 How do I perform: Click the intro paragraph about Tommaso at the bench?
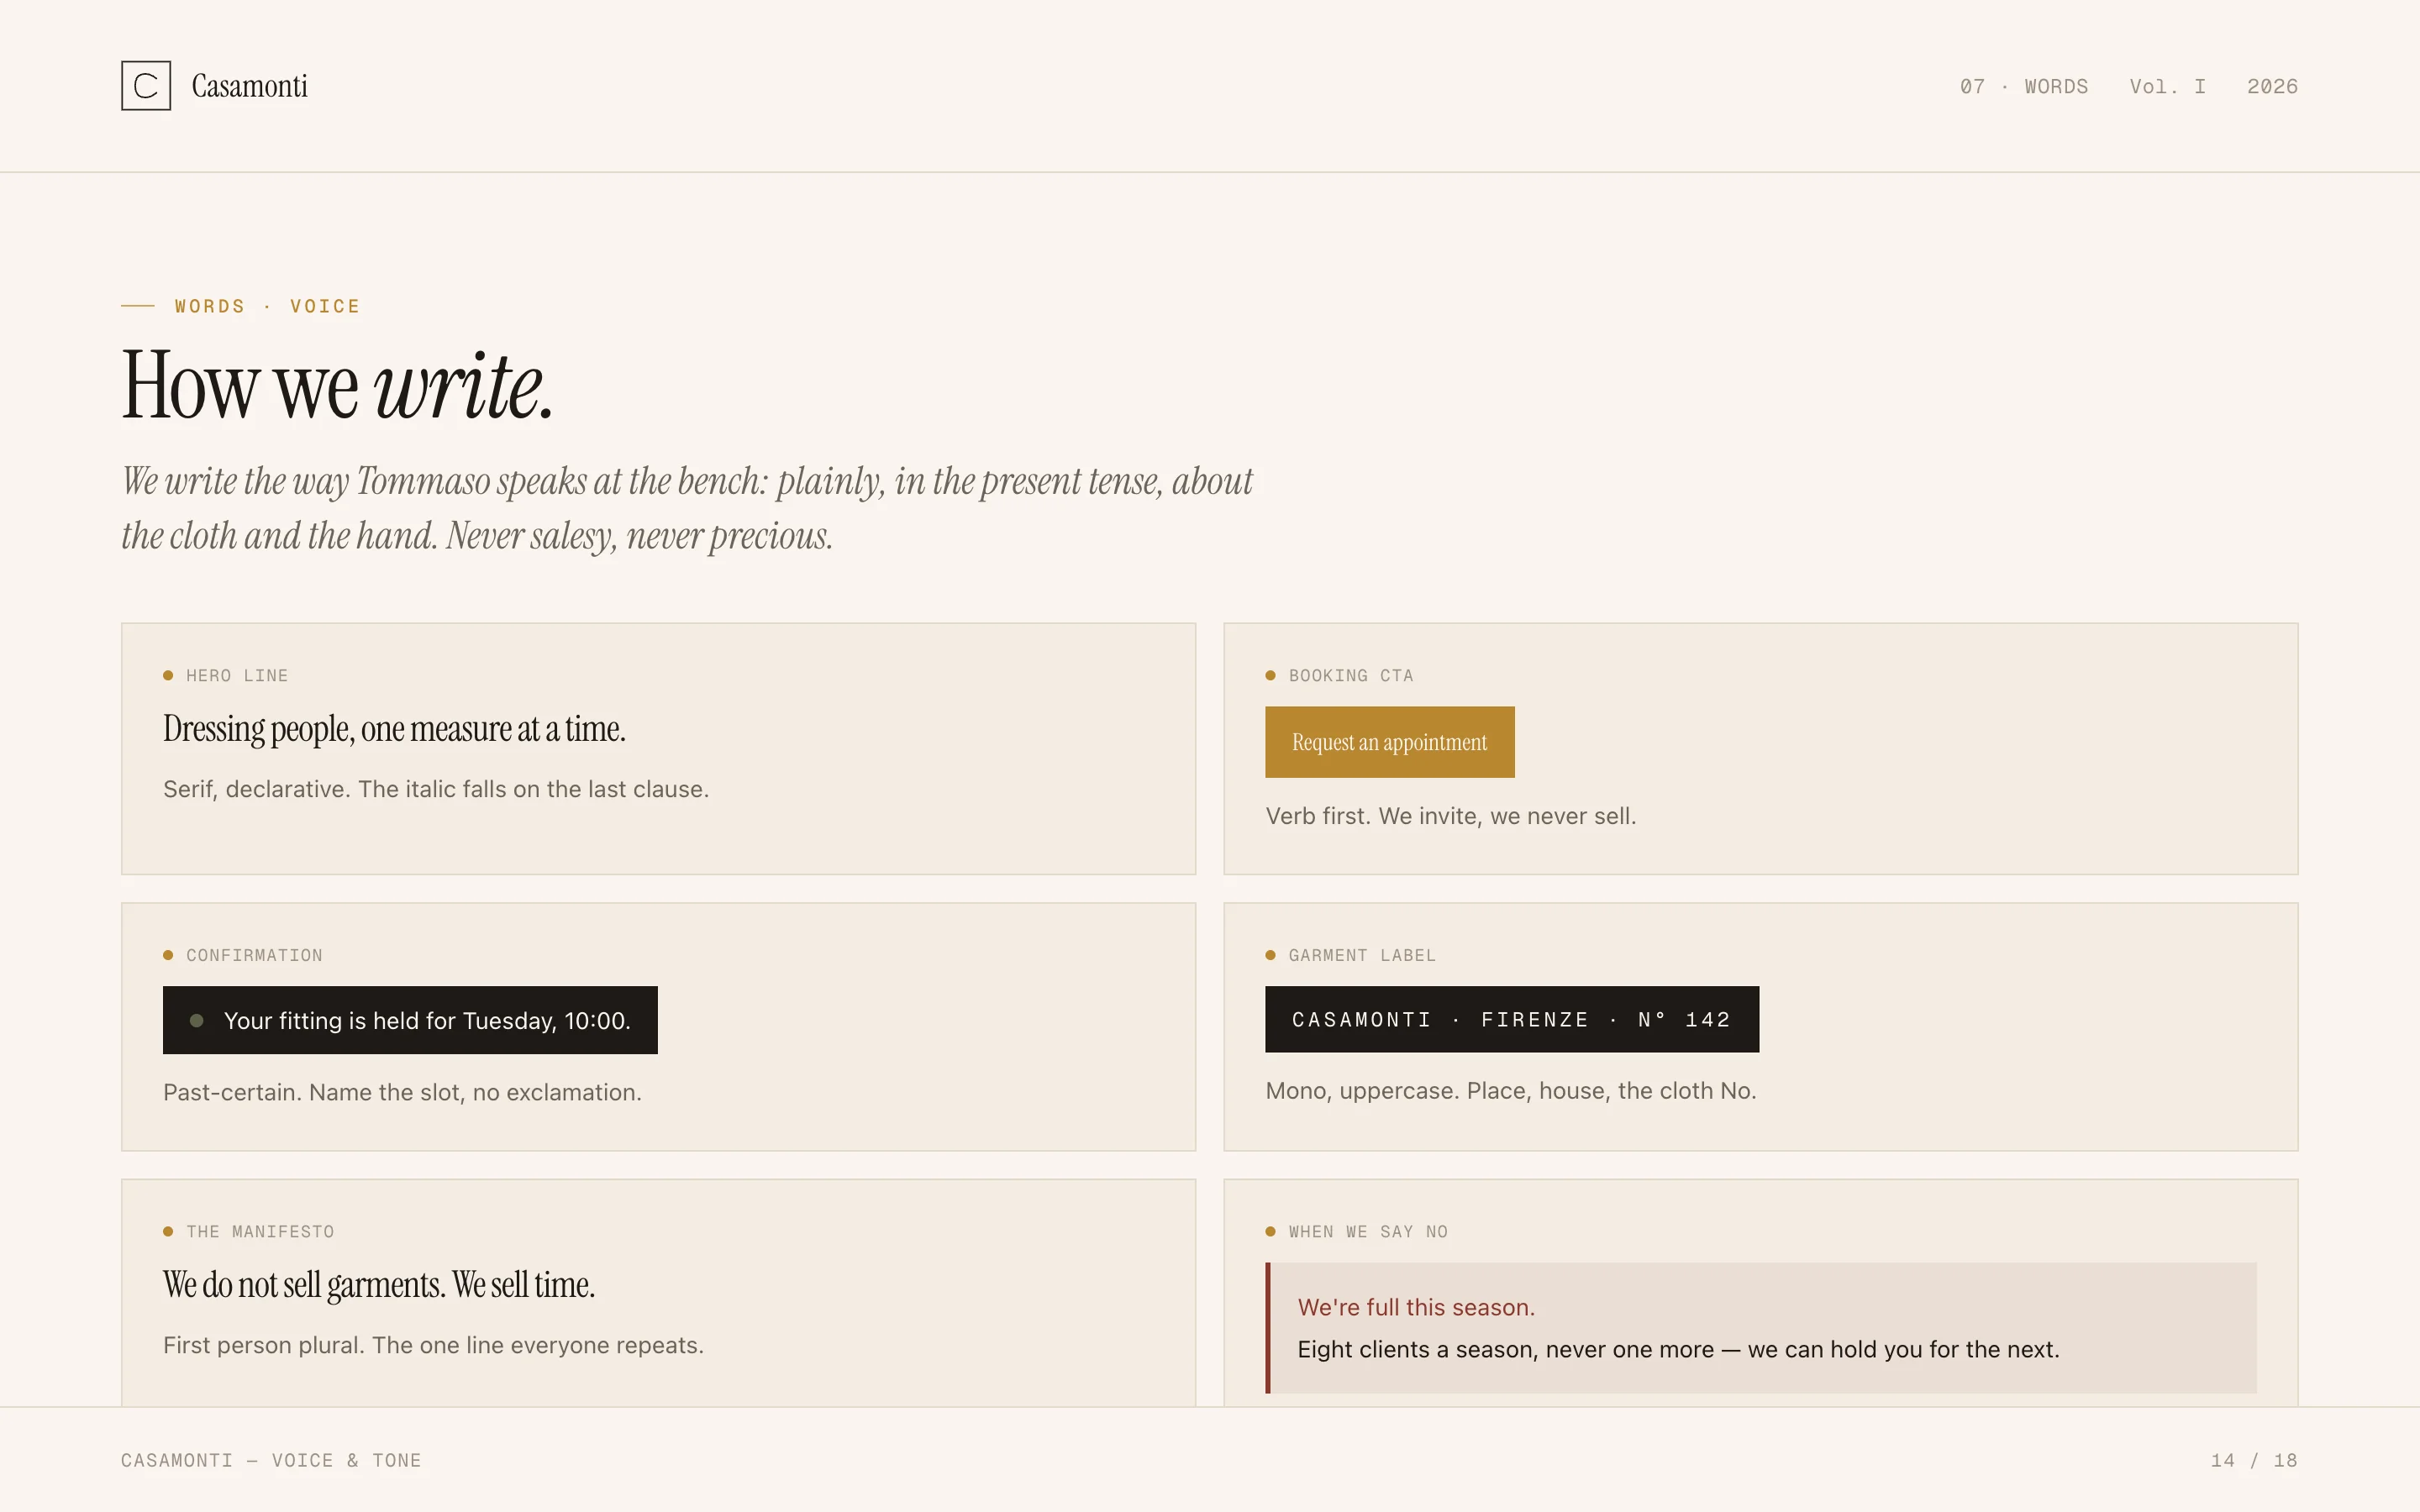[x=686, y=509]
